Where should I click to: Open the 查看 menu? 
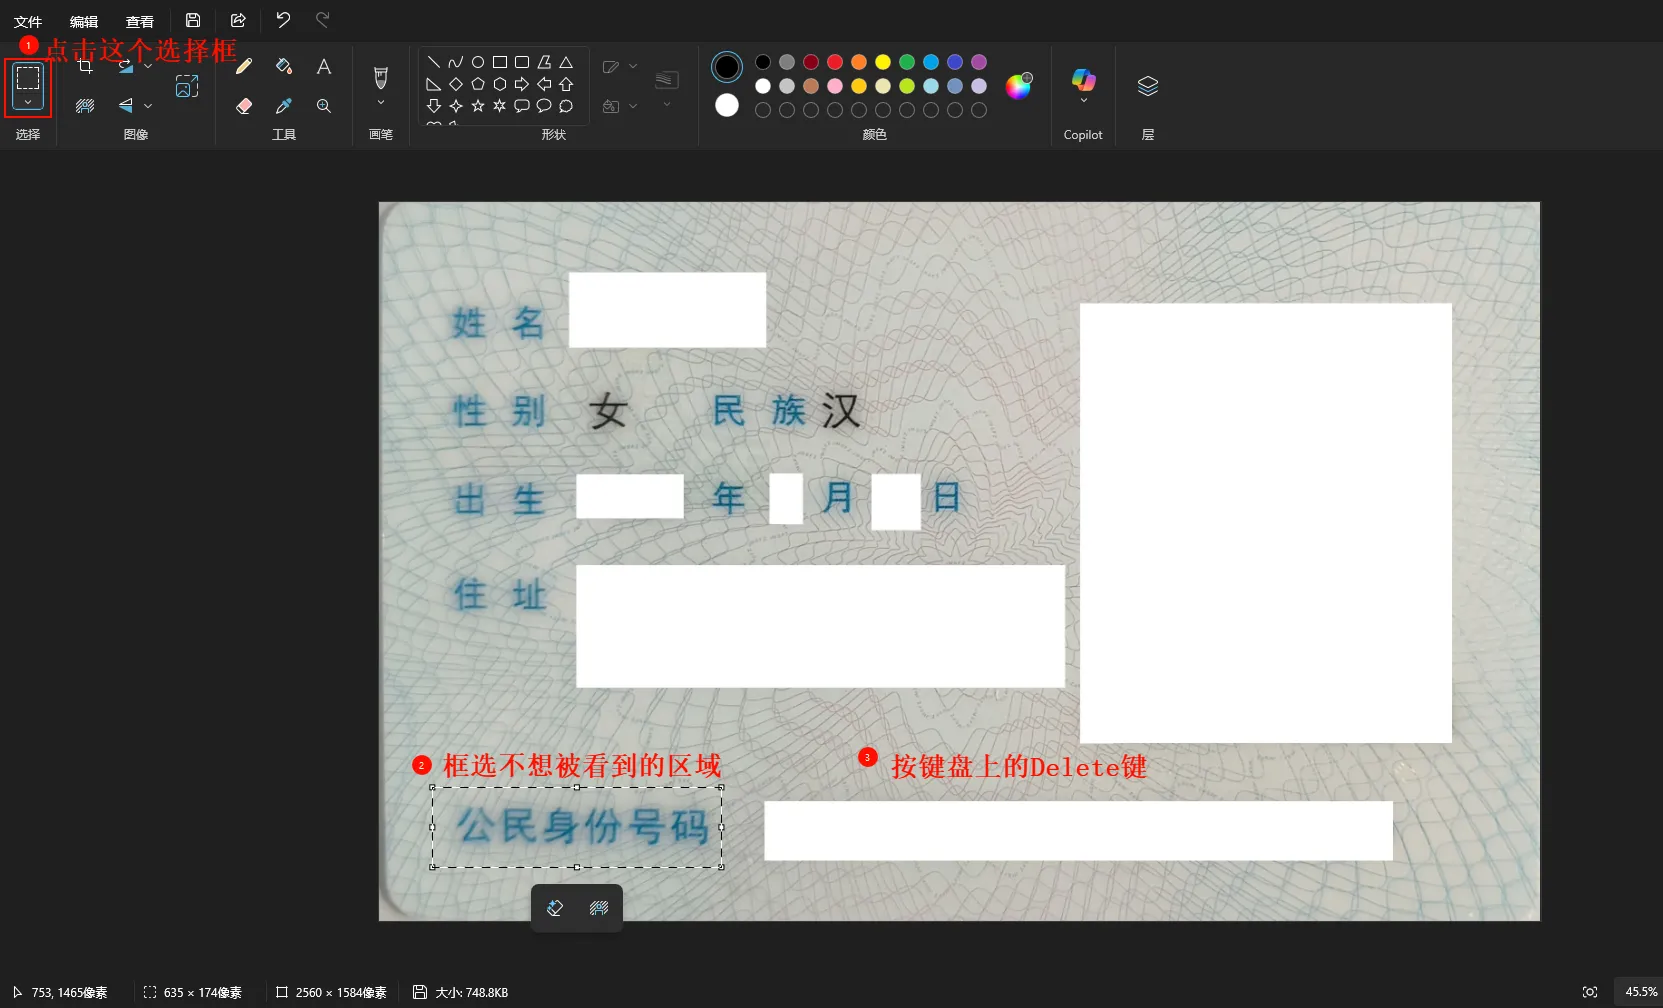140,21
